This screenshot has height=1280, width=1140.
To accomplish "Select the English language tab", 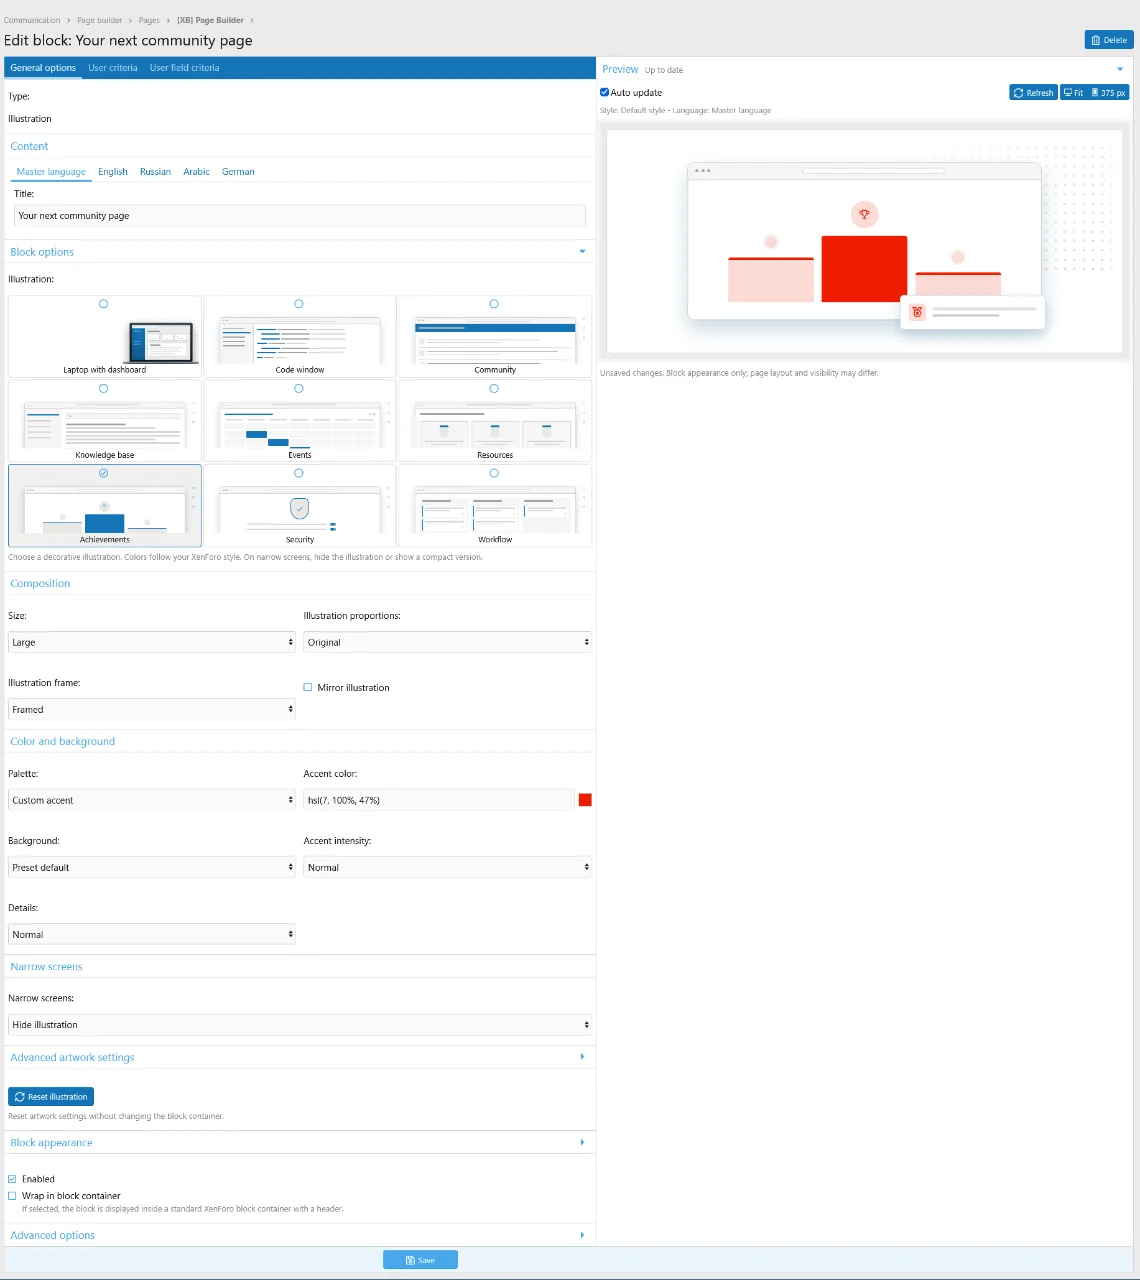I will [x=113, y=172].
